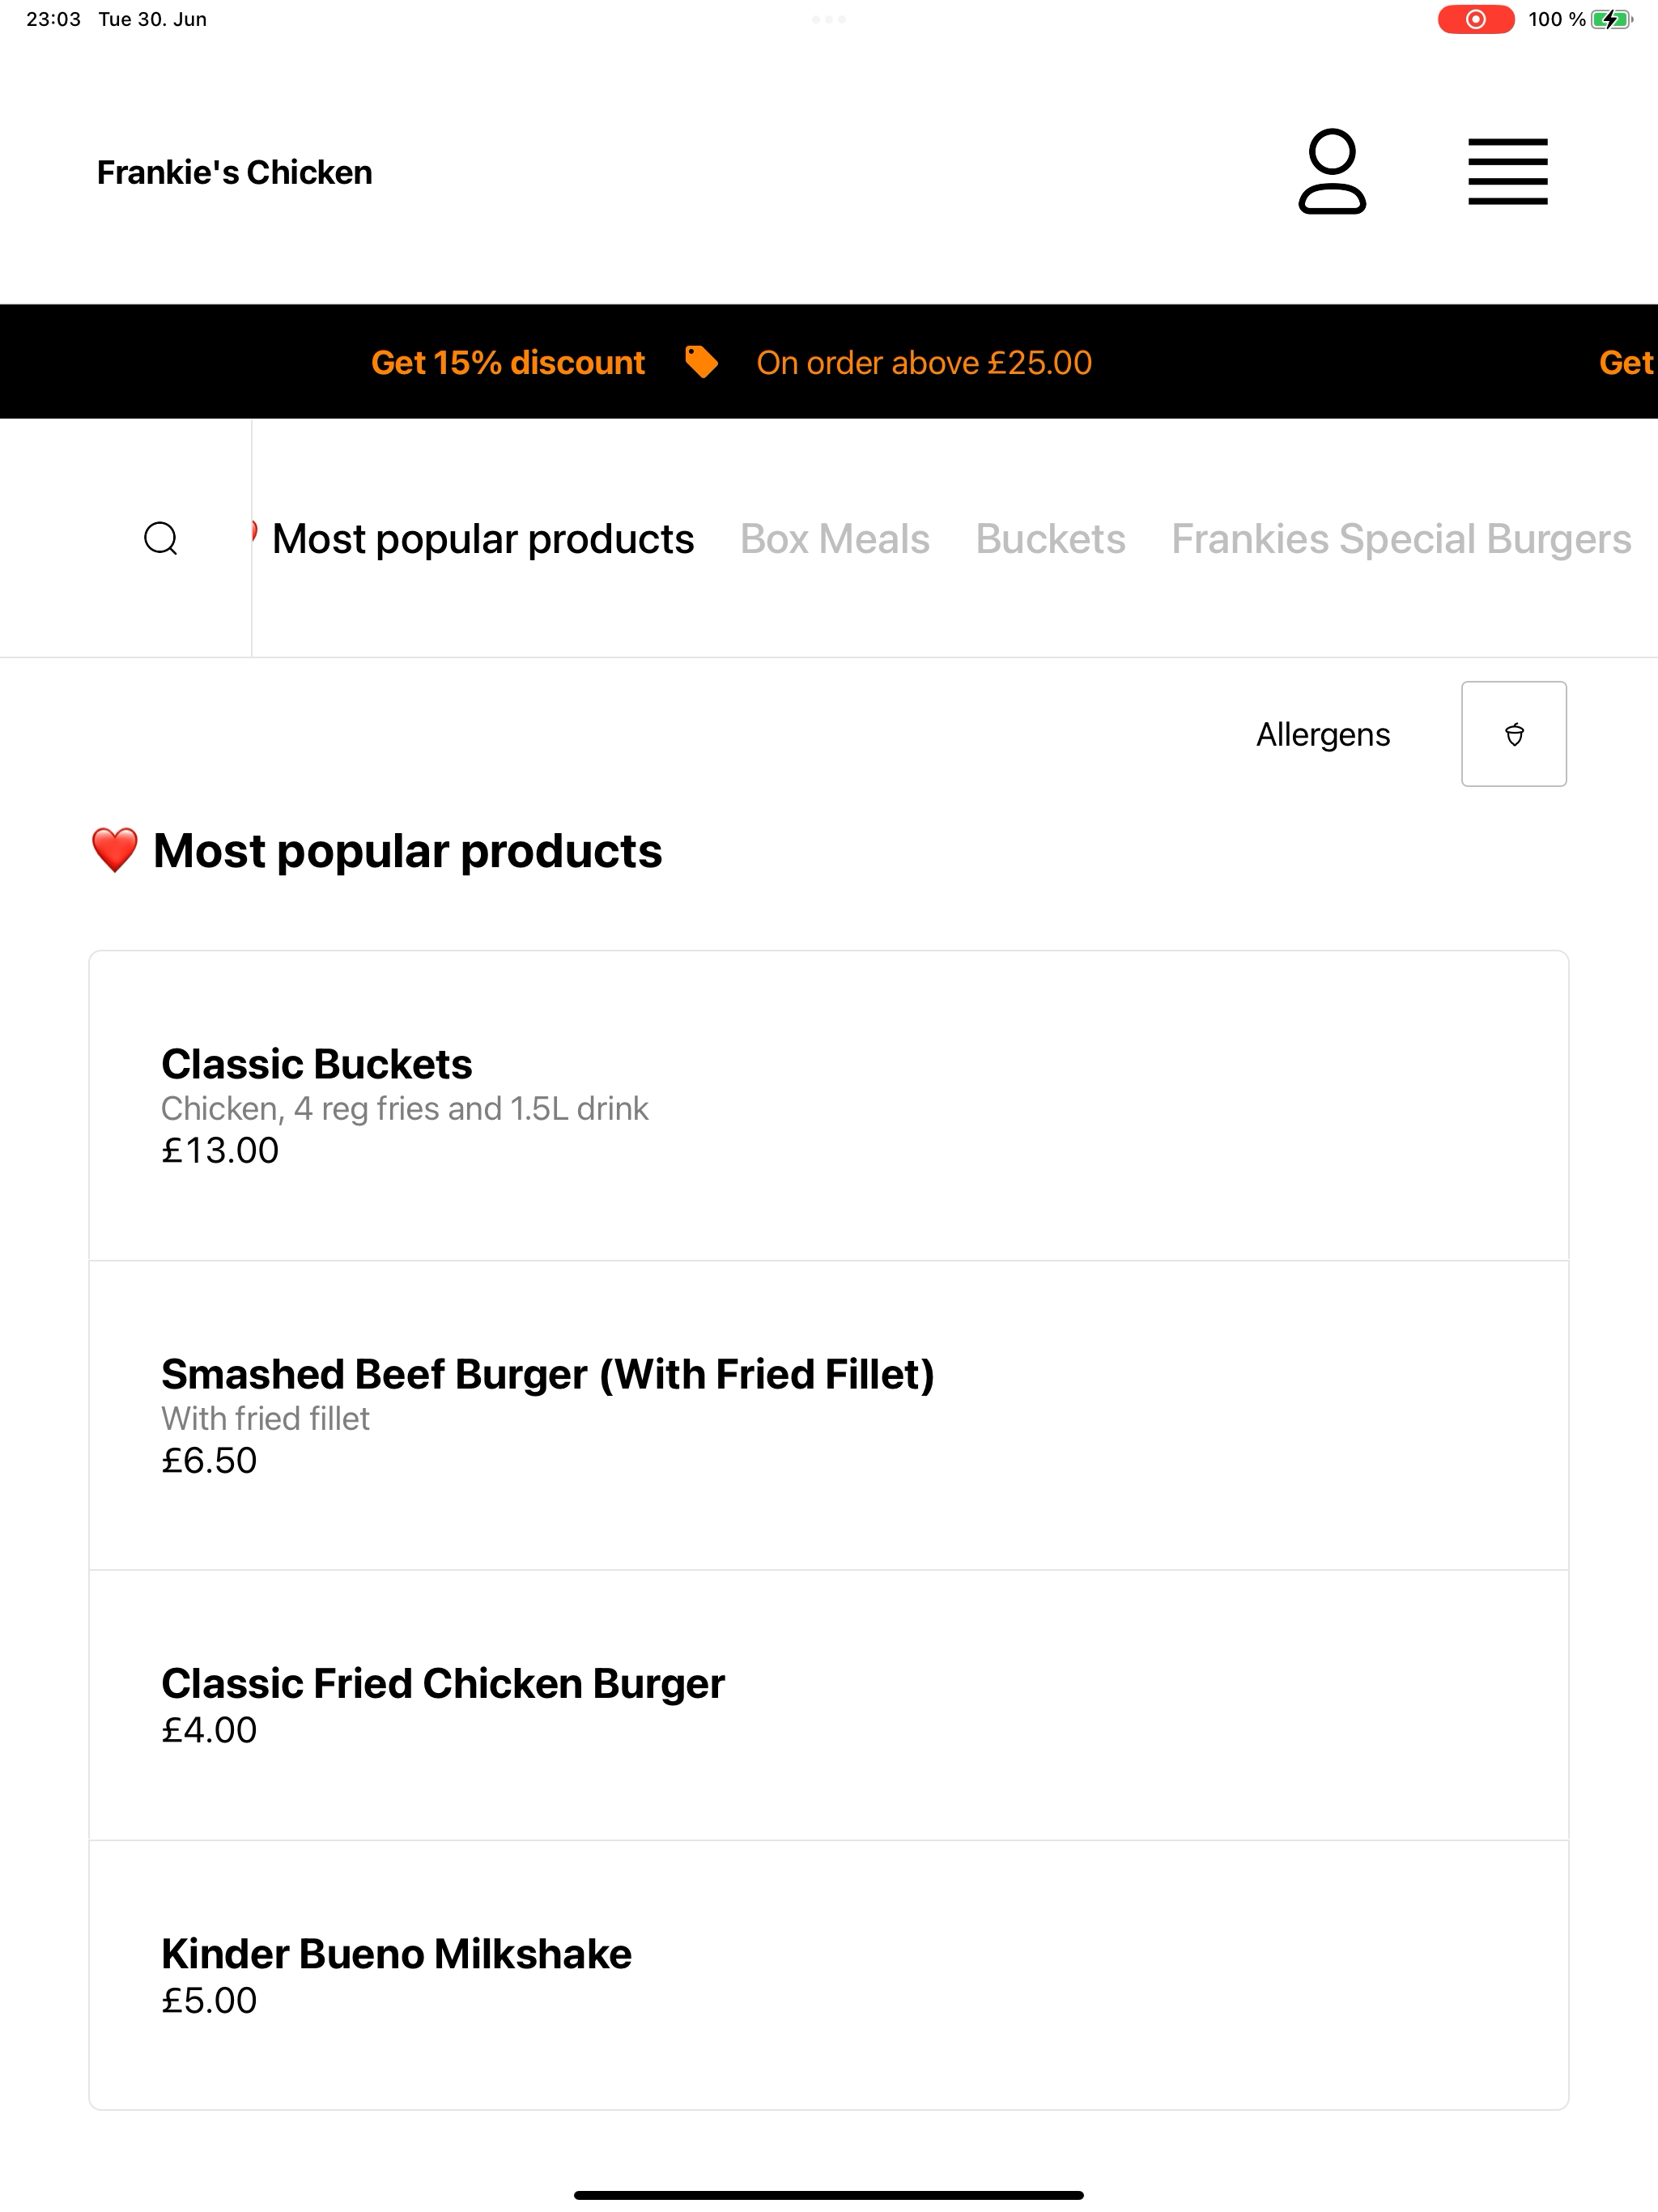Choose the Classic Fried Chicken Burger

829,1705
